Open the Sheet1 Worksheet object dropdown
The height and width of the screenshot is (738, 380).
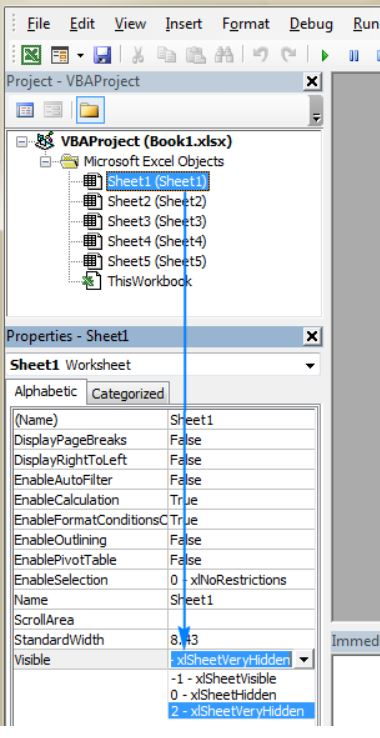pyautogui.click(x=310, y=366)
